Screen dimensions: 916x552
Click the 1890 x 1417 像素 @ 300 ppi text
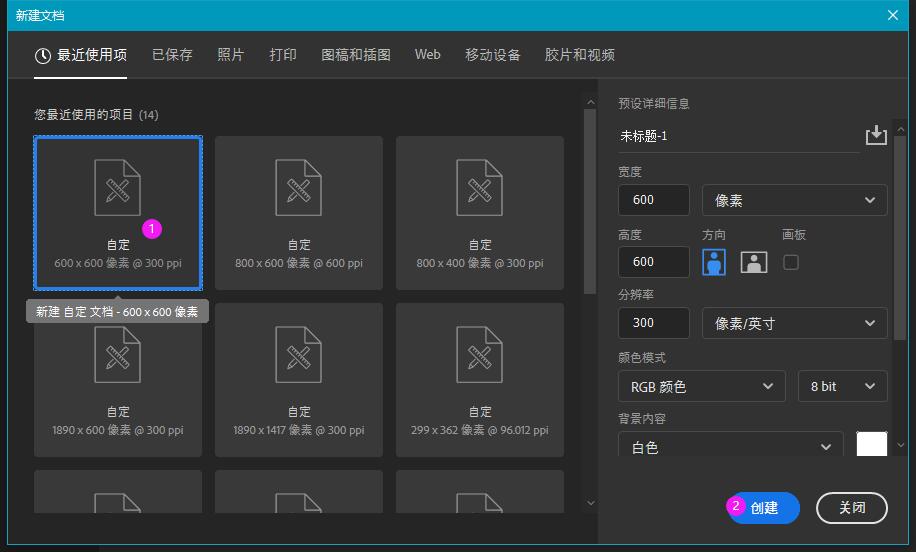(x=299, y=431)
